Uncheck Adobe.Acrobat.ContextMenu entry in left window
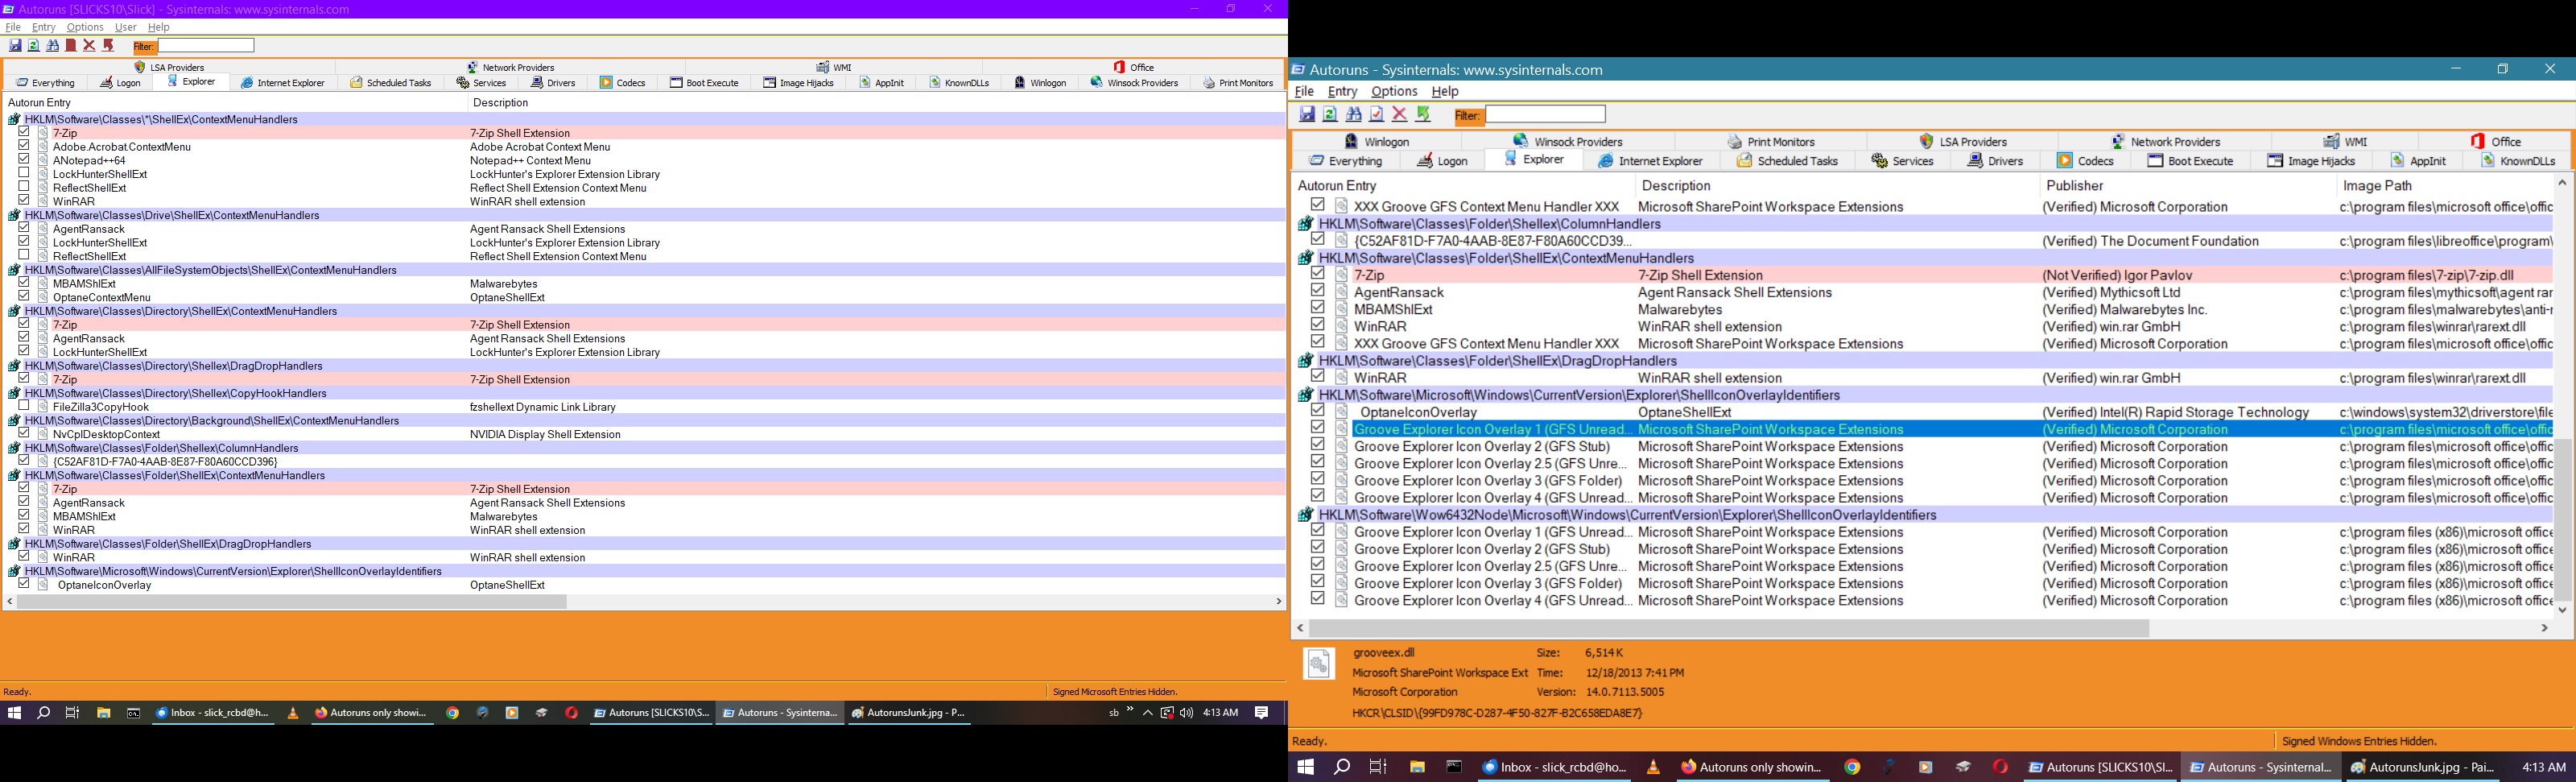The width and height of the screenshot is (2576, 782). click(x=24, y=146)
